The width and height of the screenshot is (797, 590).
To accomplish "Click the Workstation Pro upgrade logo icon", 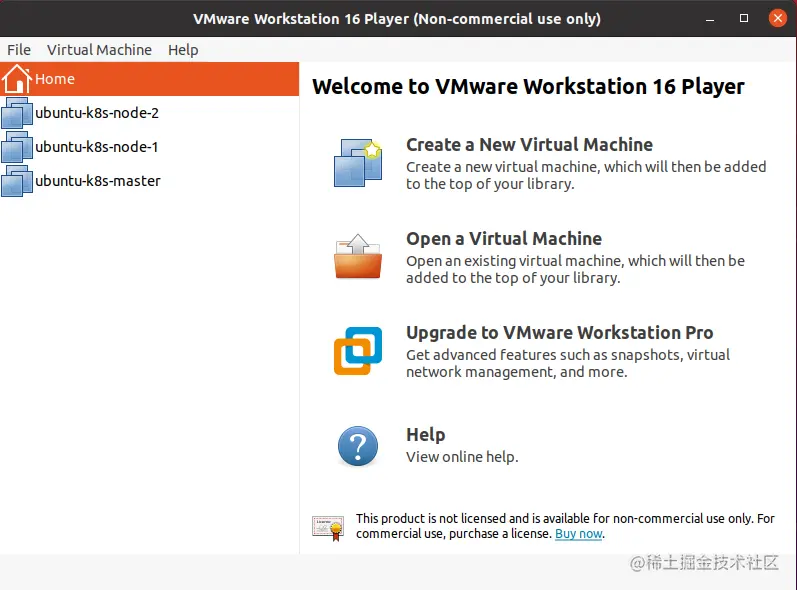I will (x=358, y=351).
